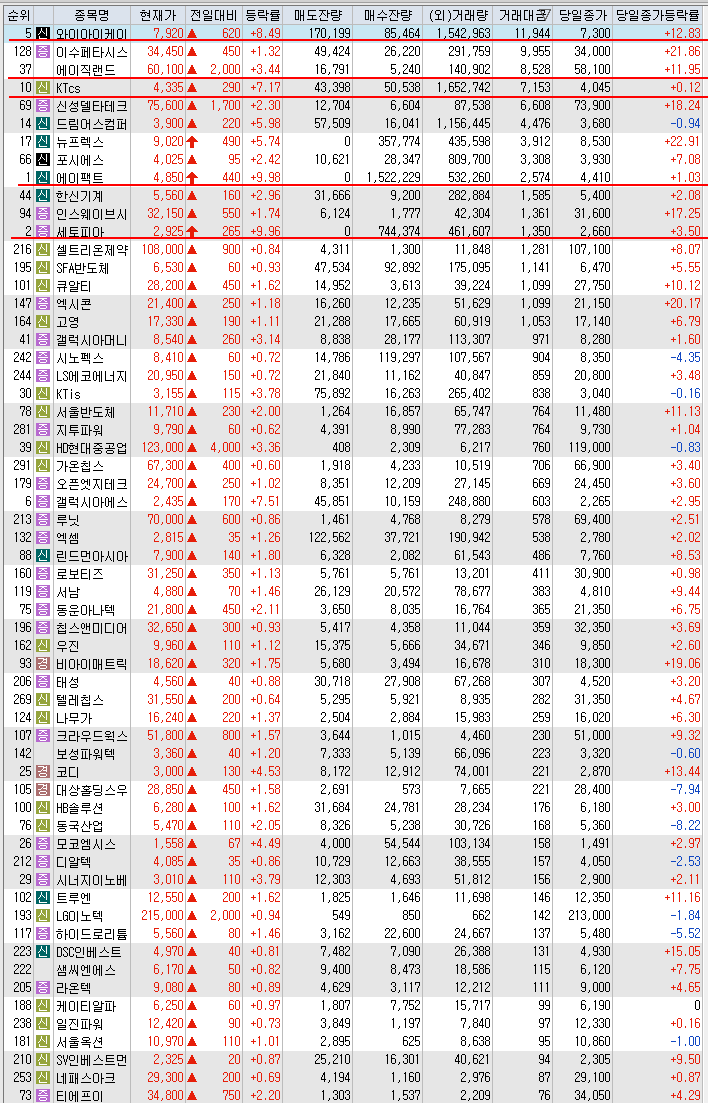Select the stock name 가온칩스

[80, 466]
